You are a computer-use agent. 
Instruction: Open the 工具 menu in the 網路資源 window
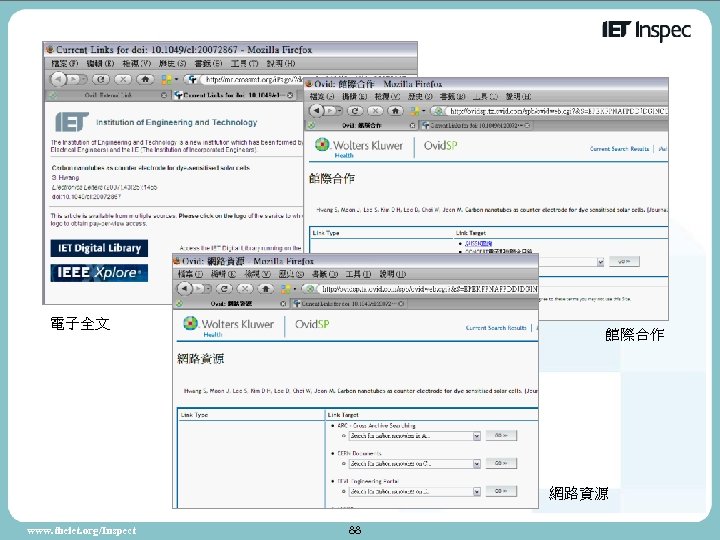(x=358, y=274)
